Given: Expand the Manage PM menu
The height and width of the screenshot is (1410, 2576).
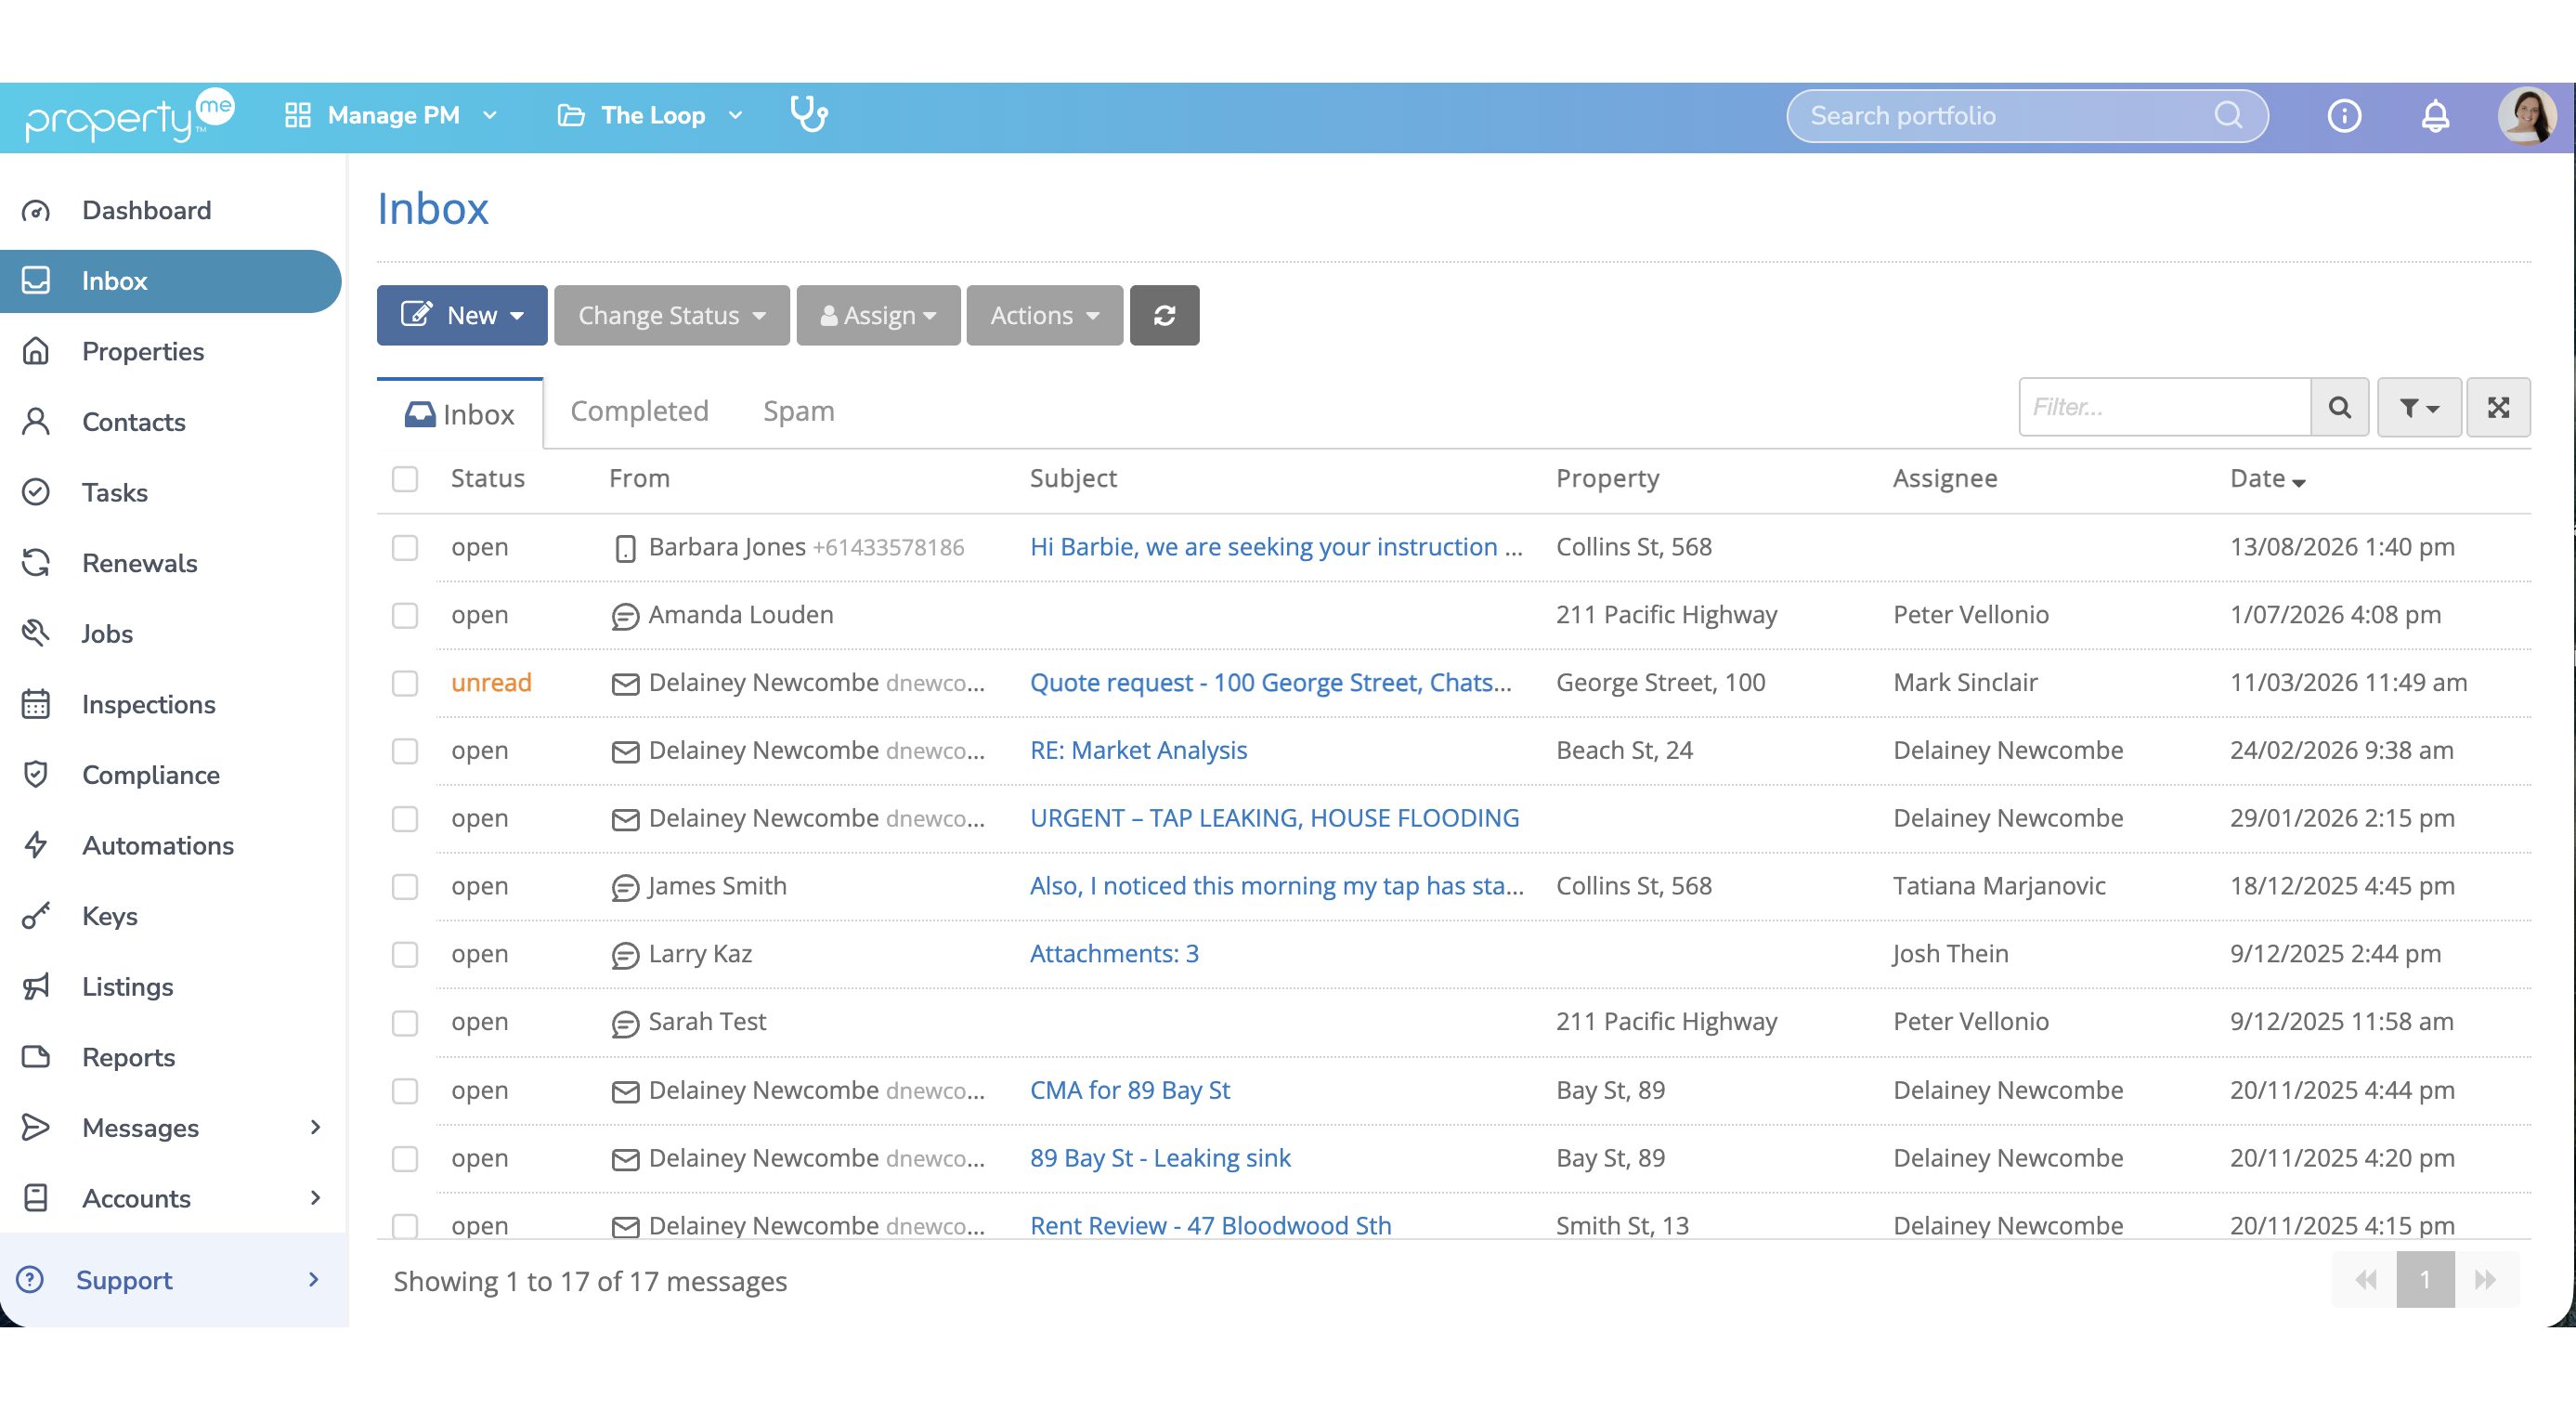Looking at the screenshot, I should click(391, 115).
